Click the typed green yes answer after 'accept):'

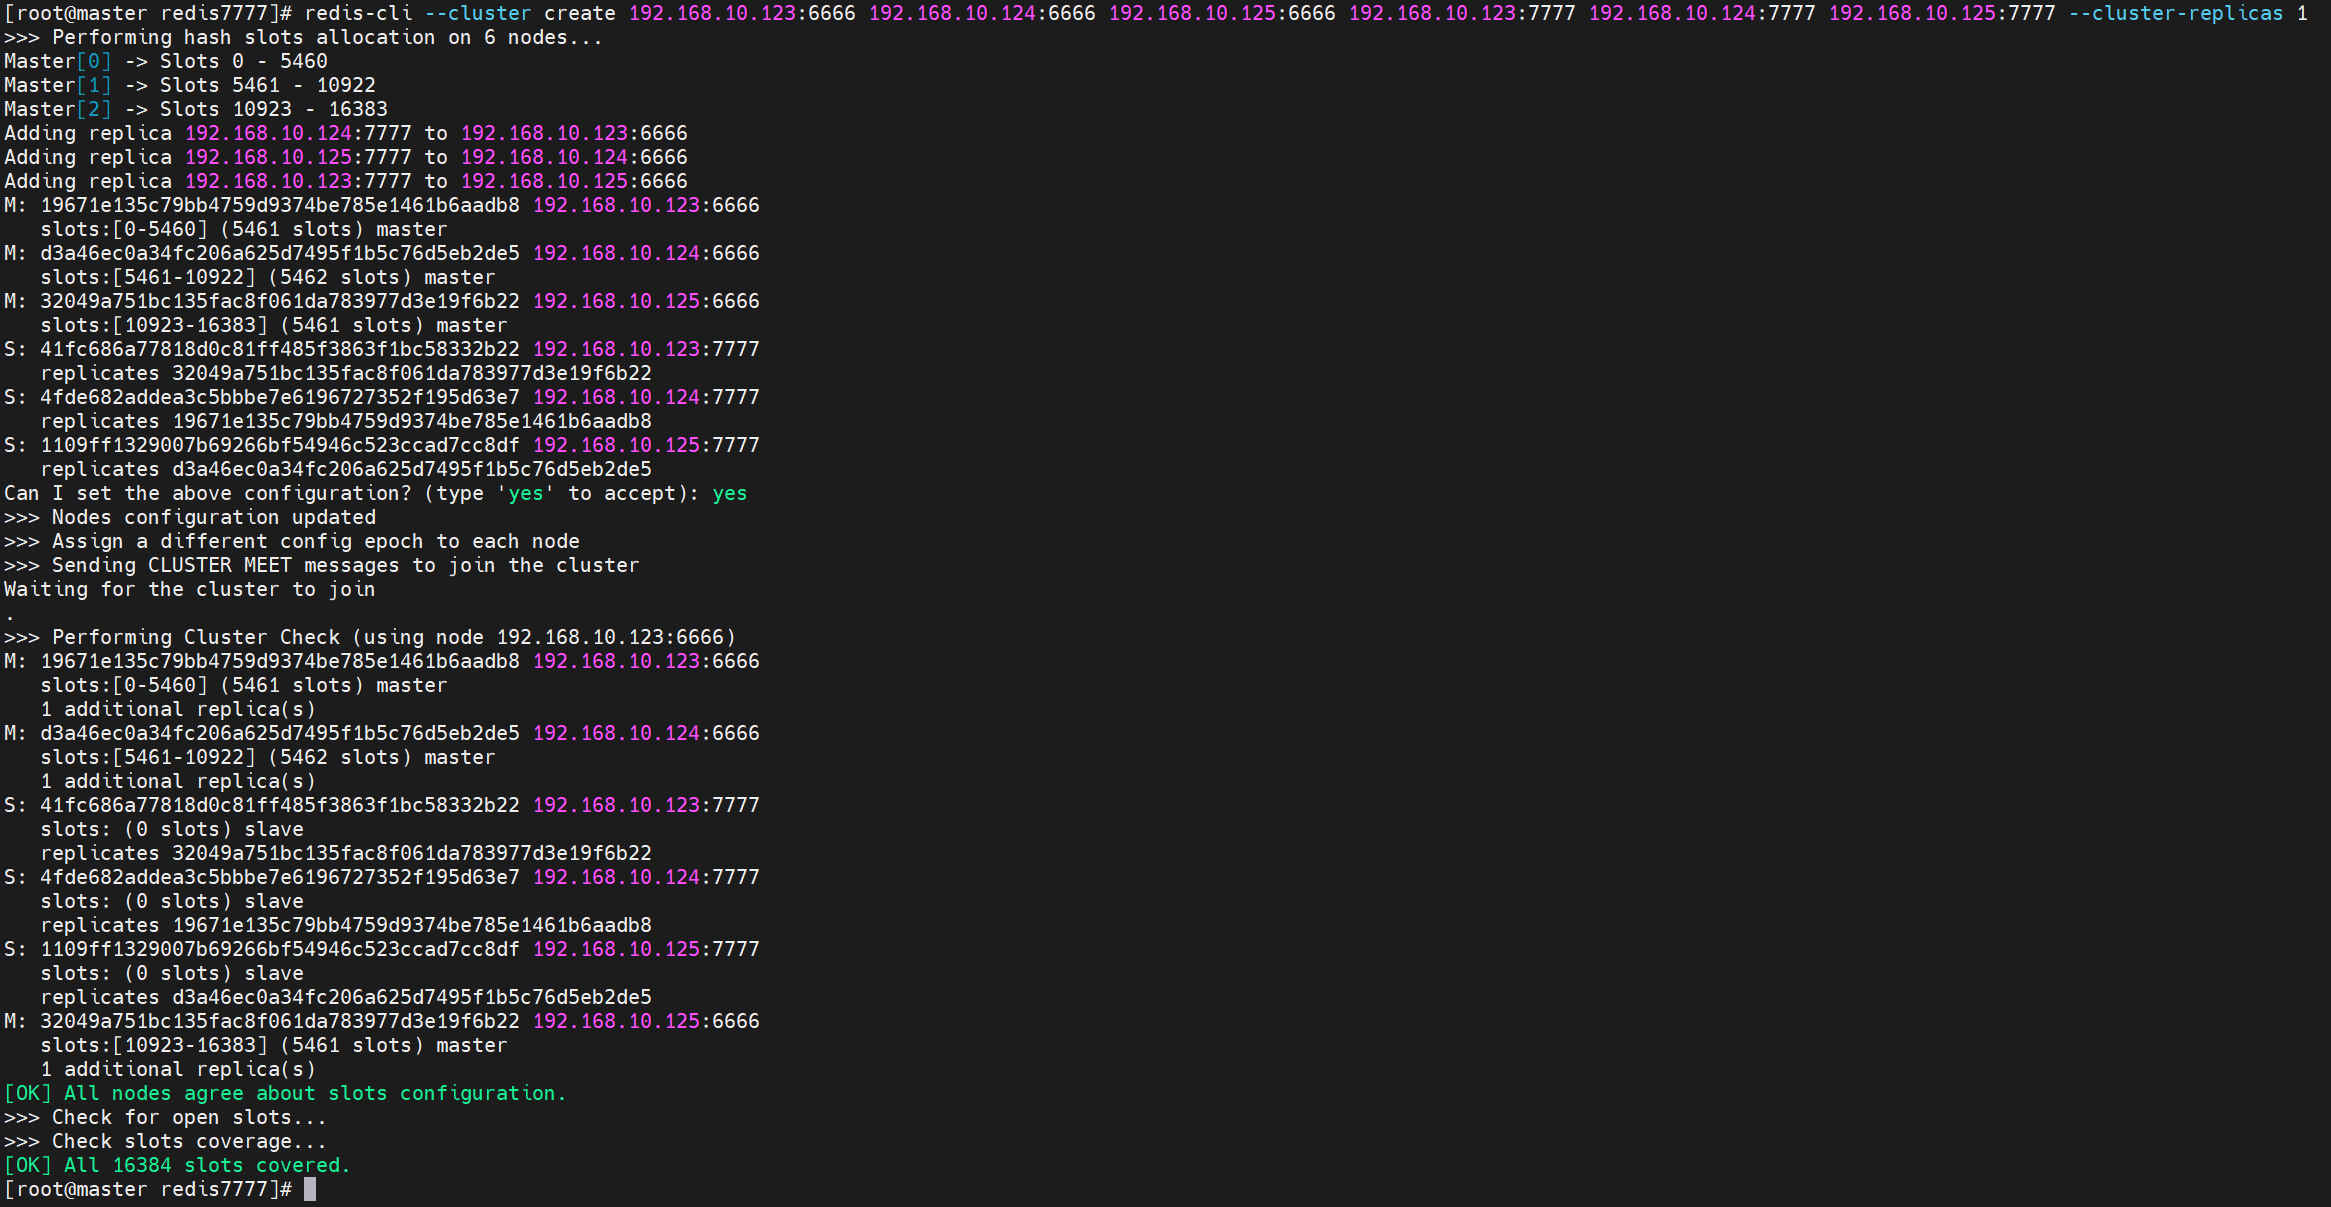pos(730,493)
